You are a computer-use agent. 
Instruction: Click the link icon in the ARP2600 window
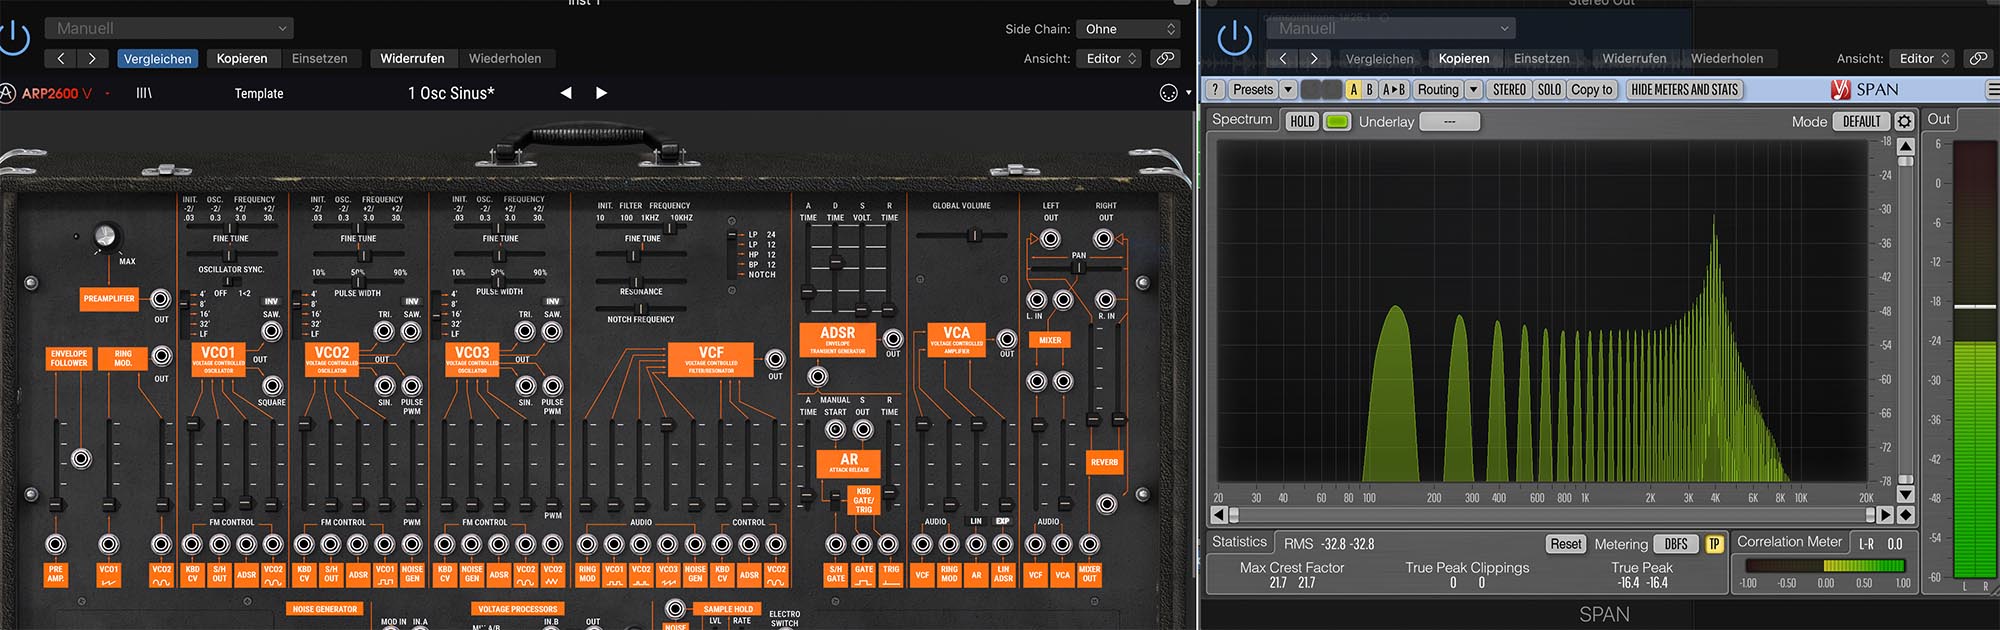1165,59
